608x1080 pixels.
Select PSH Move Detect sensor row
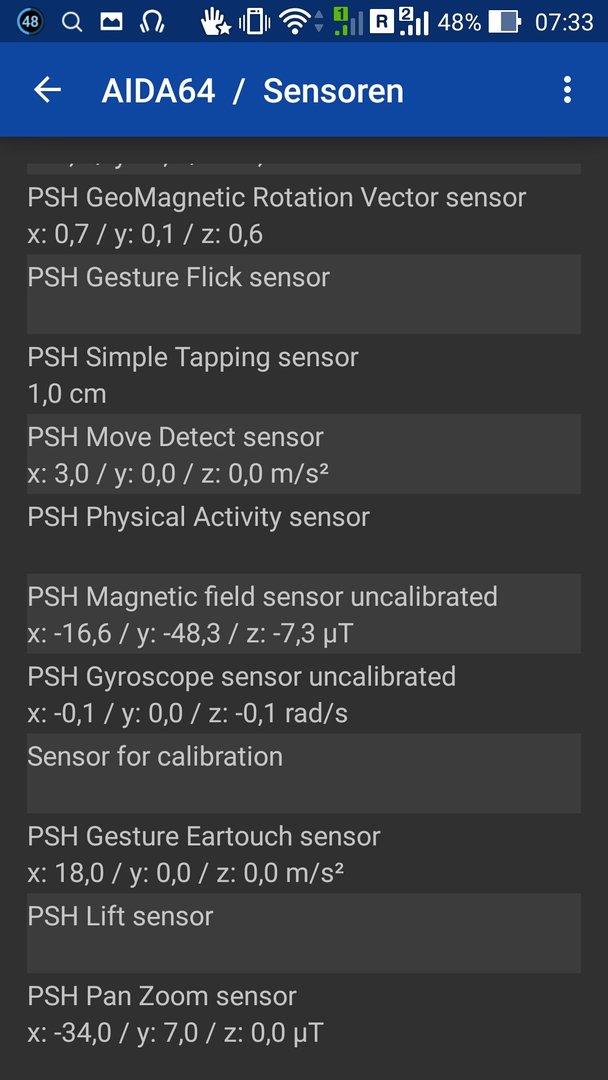point(304,455)
